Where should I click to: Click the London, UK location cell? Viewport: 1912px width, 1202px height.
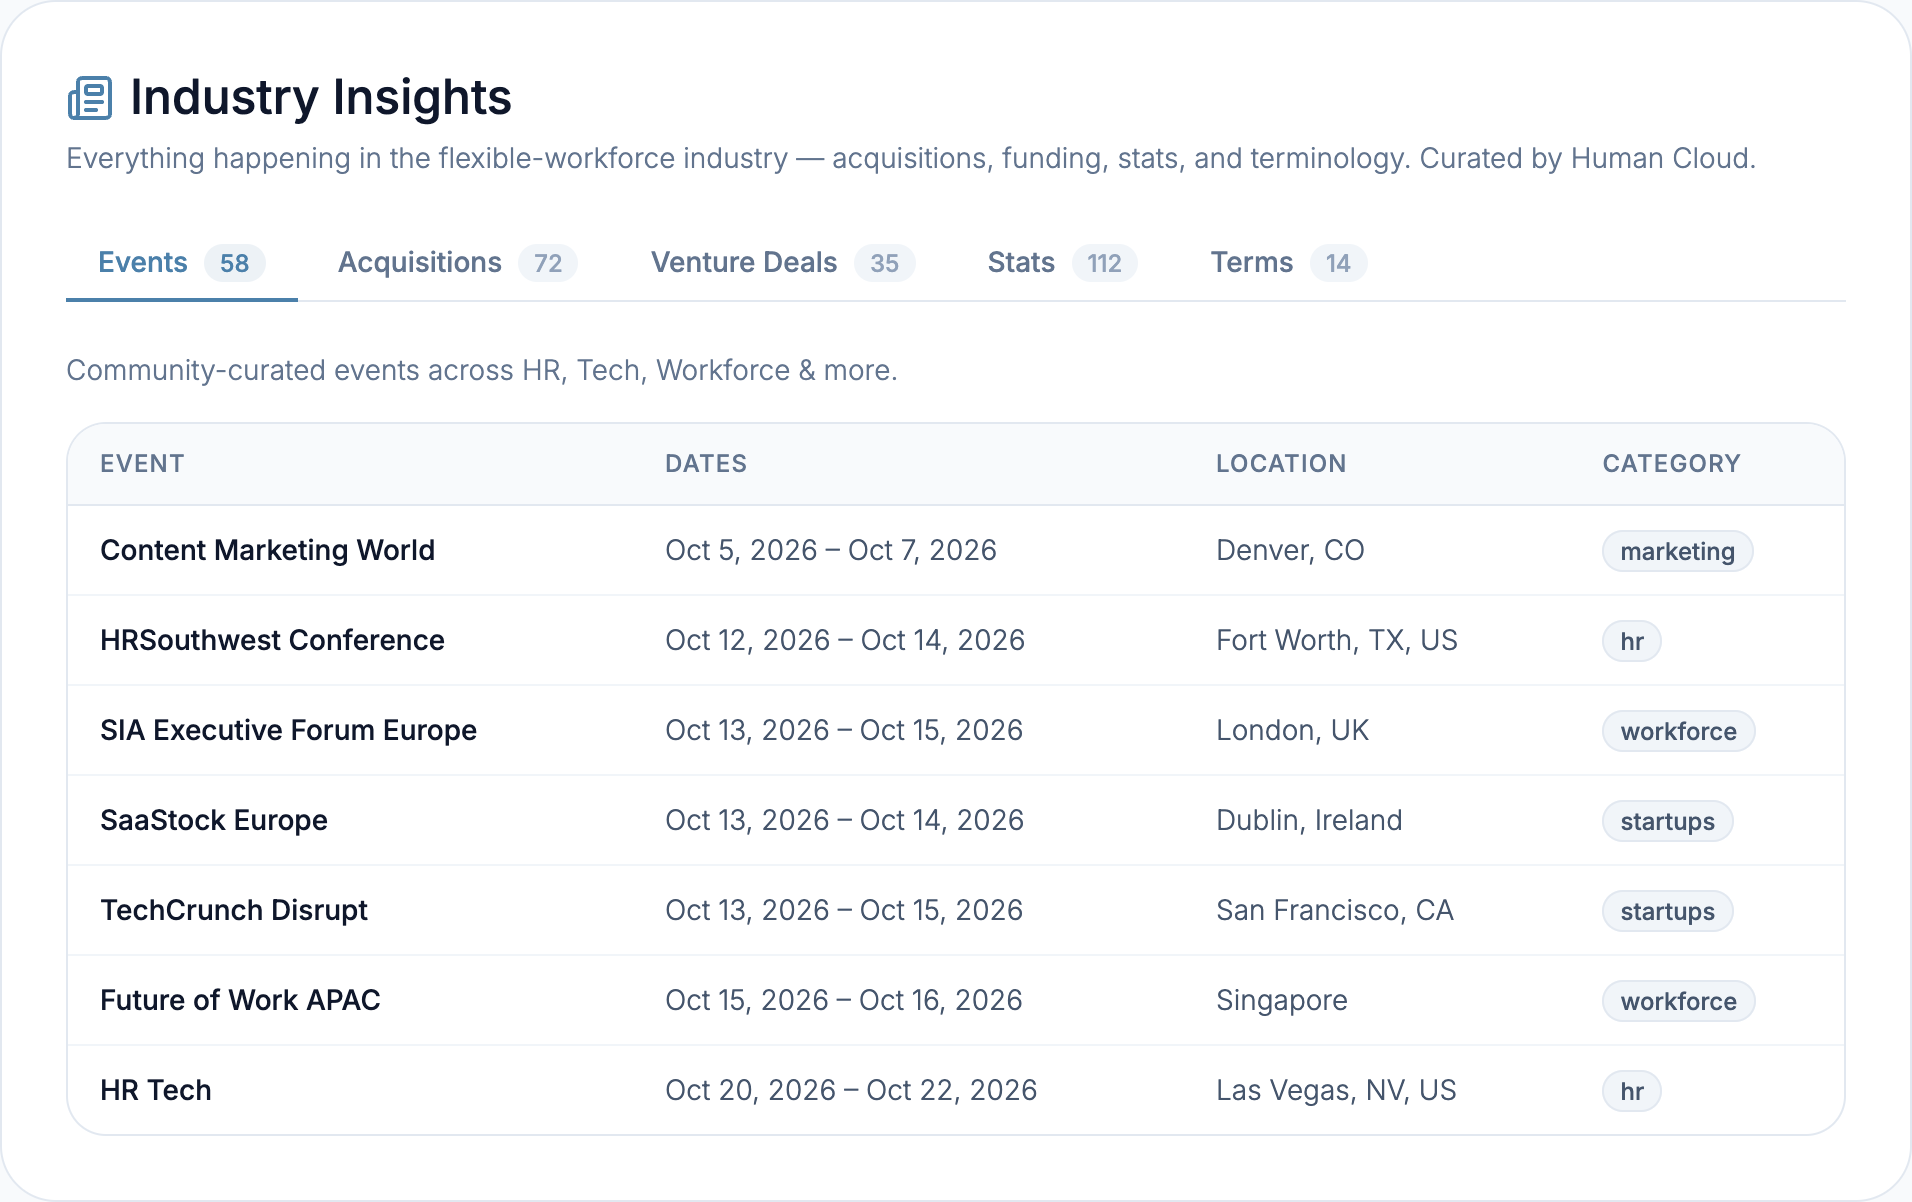1292,730
